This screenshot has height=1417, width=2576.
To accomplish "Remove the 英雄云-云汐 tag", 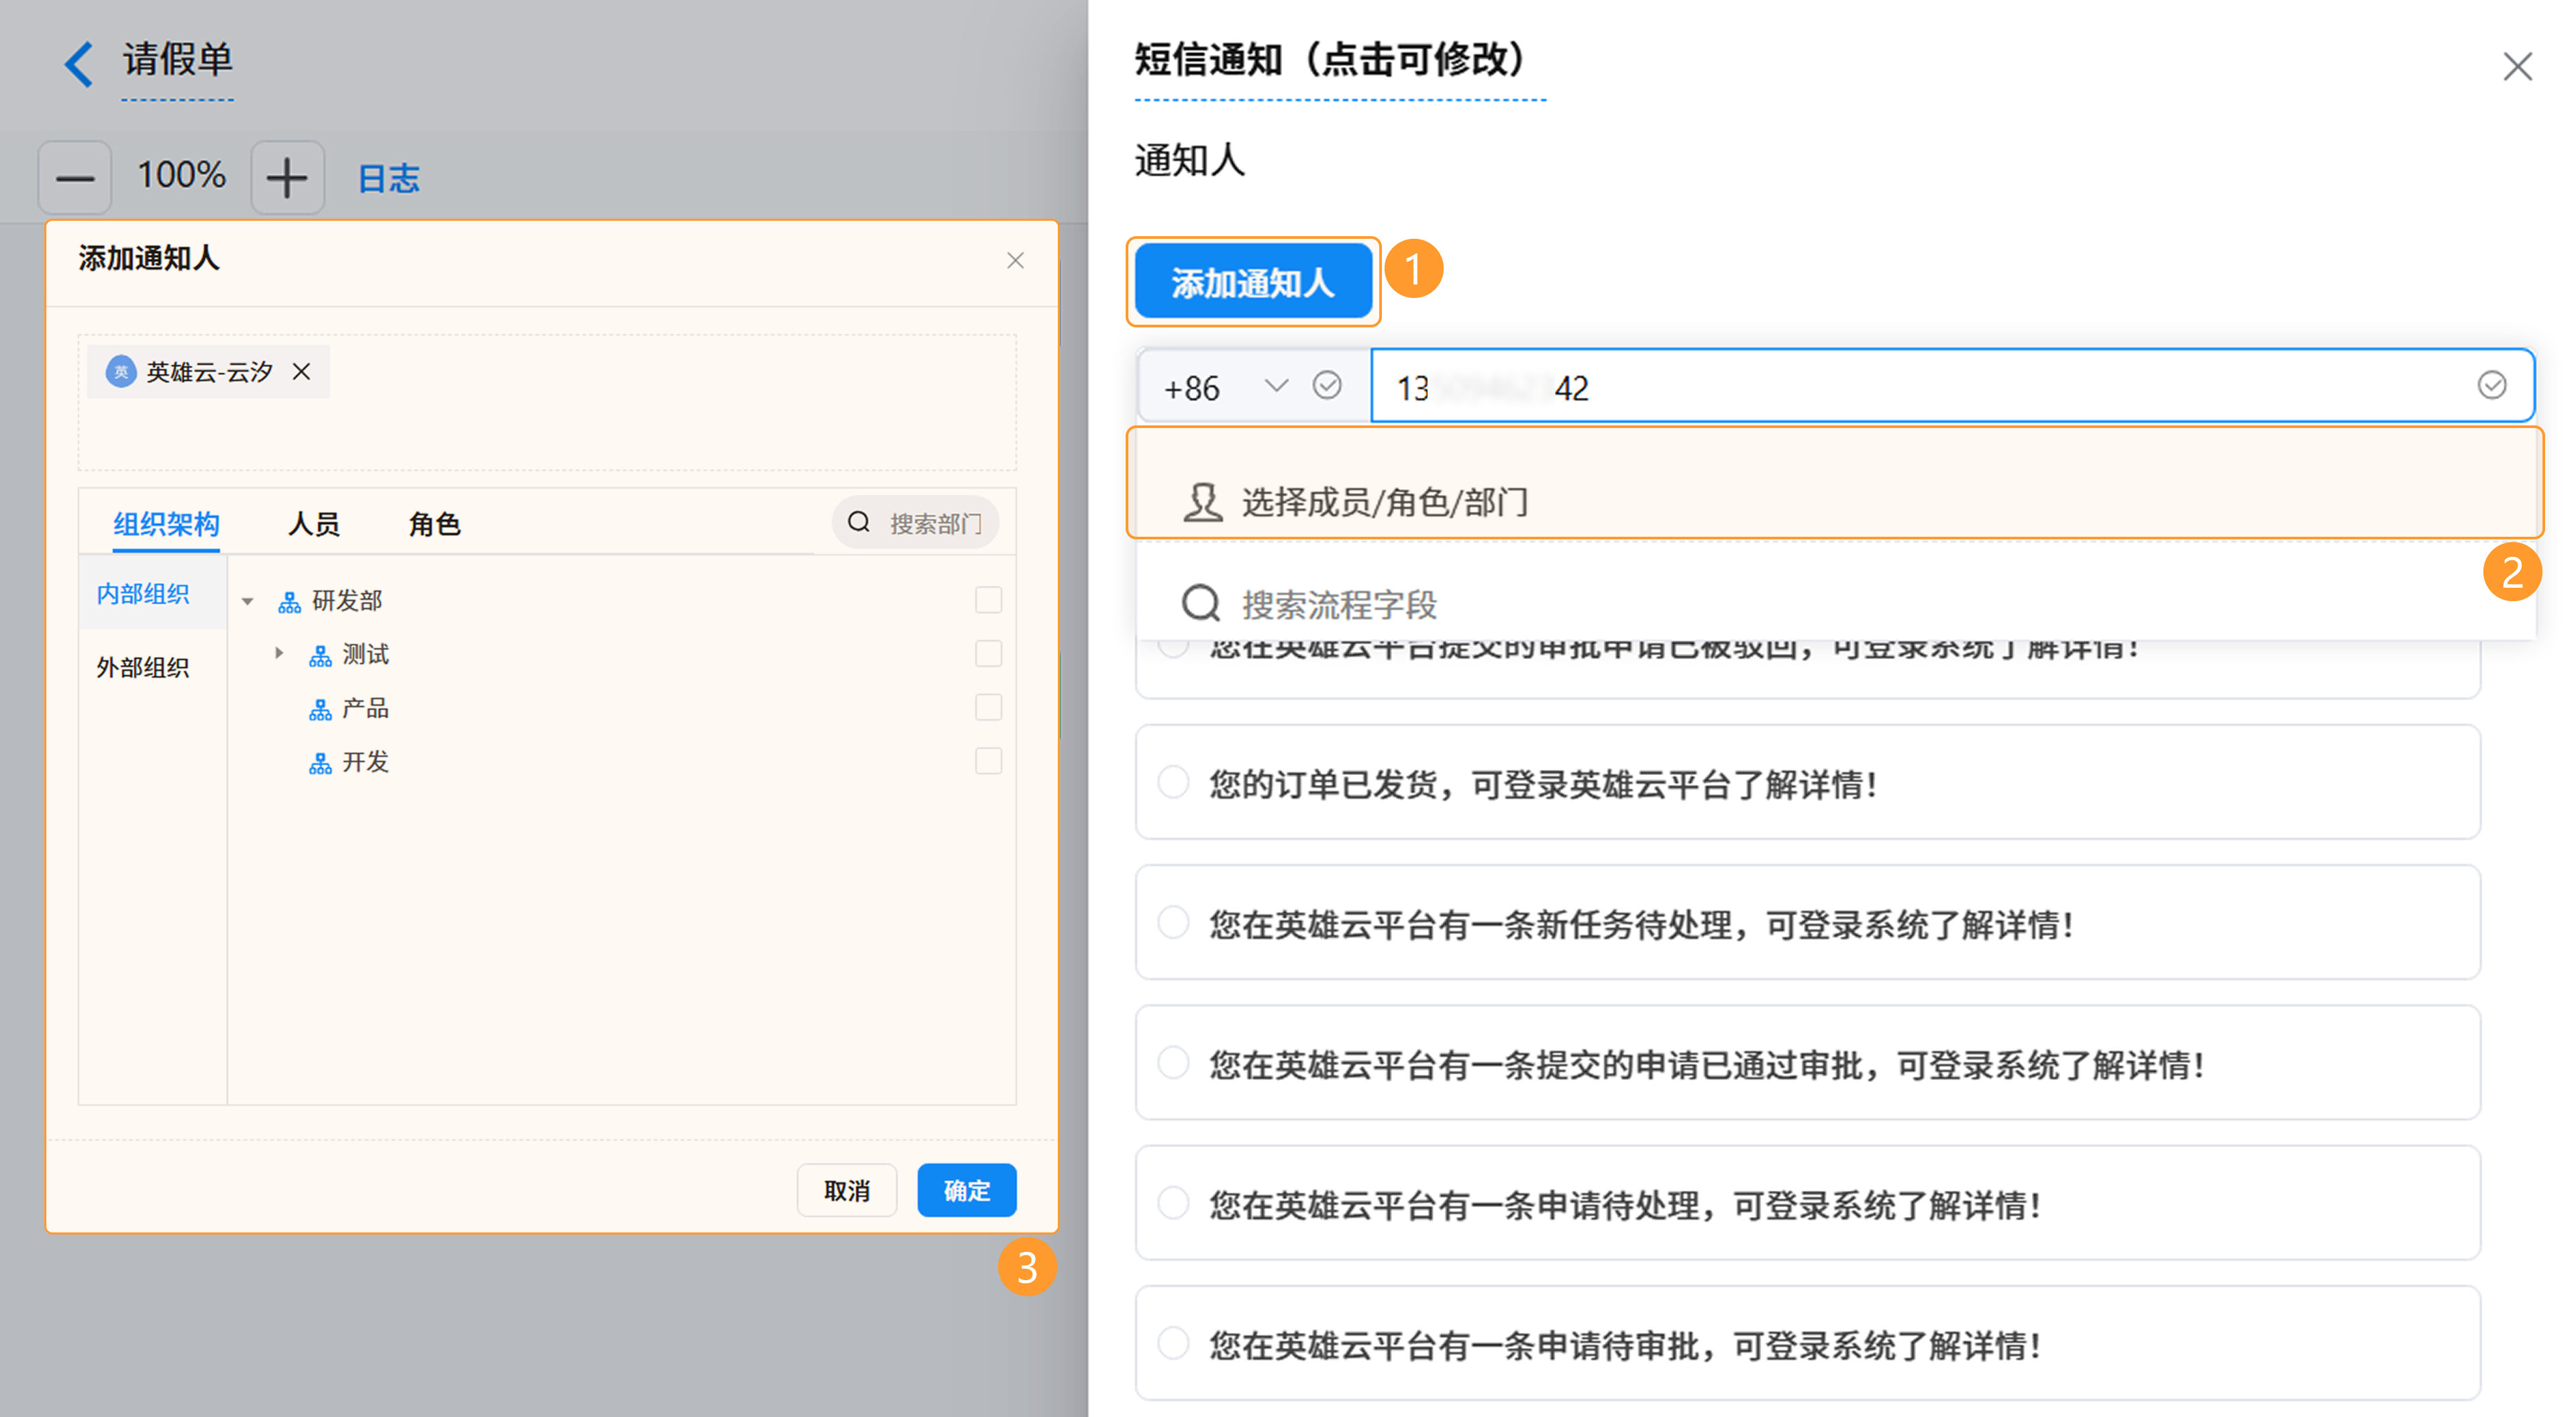I will (x=301, y=372).
